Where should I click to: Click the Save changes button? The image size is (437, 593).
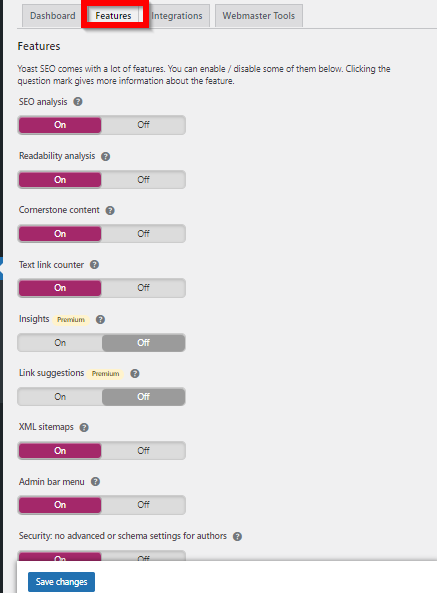point(61,582)
